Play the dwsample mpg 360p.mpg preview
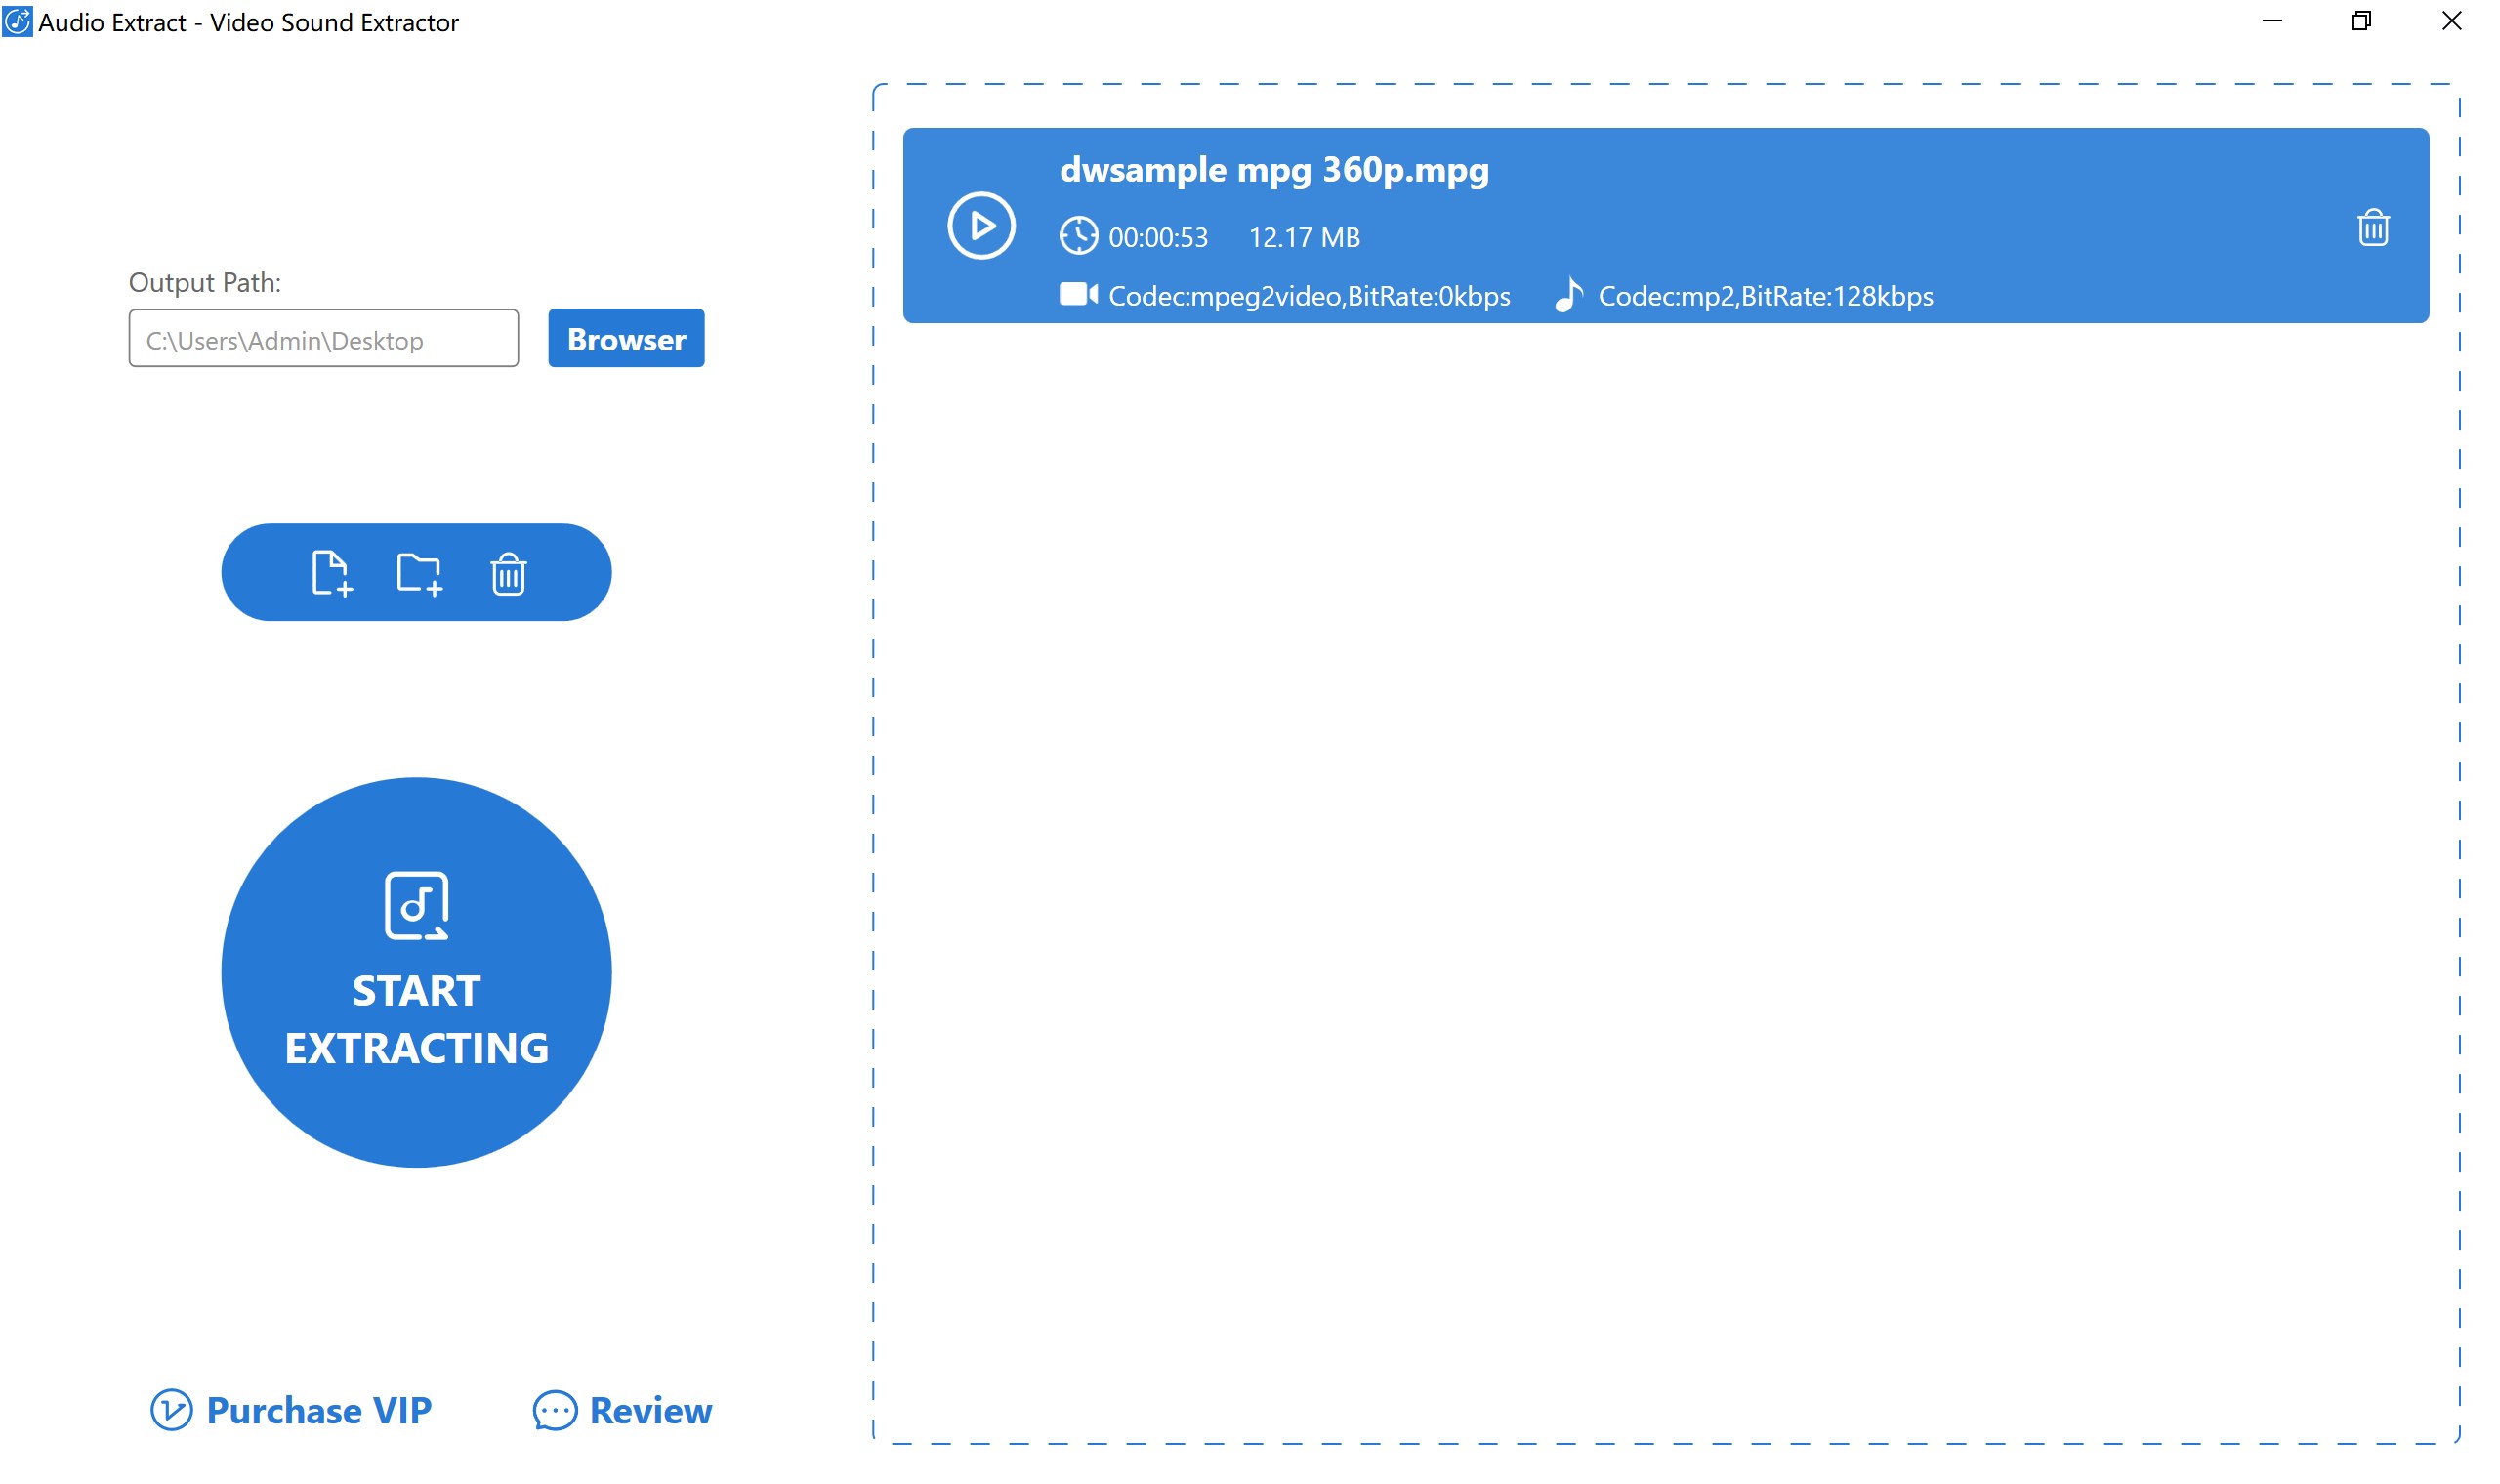The image size is (2500, 1484). pyautogui.click(x=981, y=226)
